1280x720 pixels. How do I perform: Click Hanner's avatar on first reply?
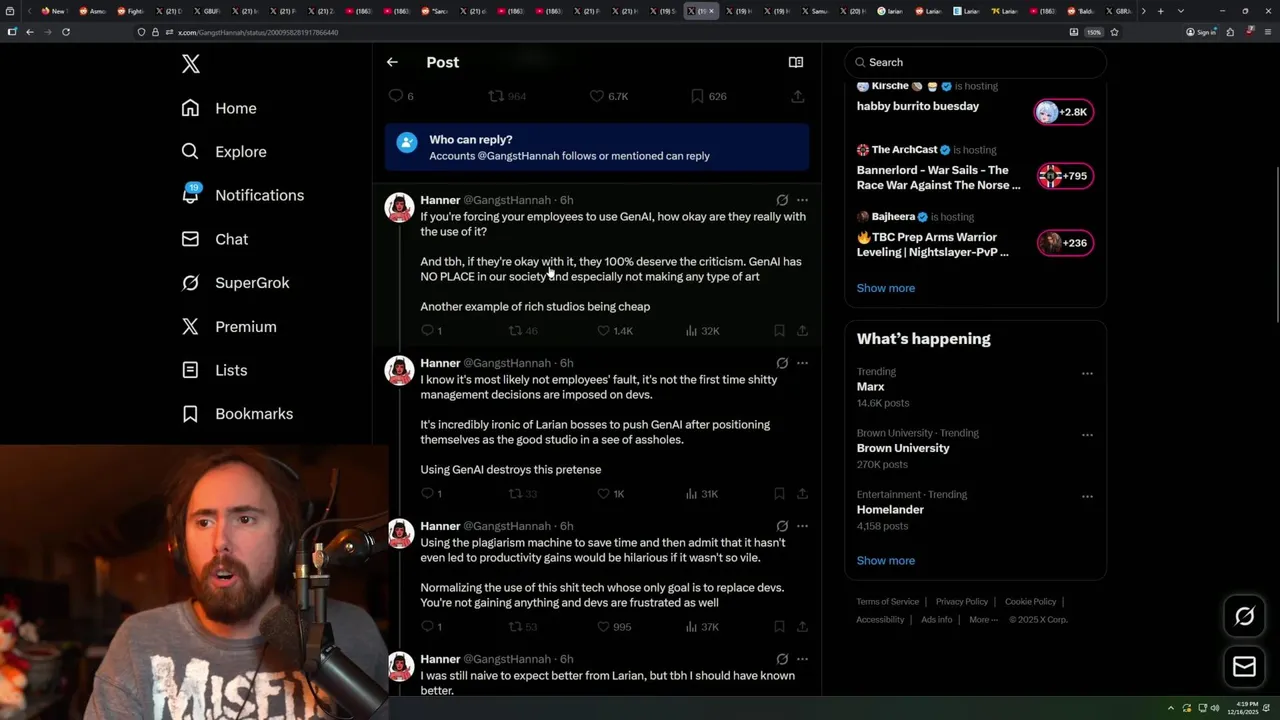tap(400, 207)
